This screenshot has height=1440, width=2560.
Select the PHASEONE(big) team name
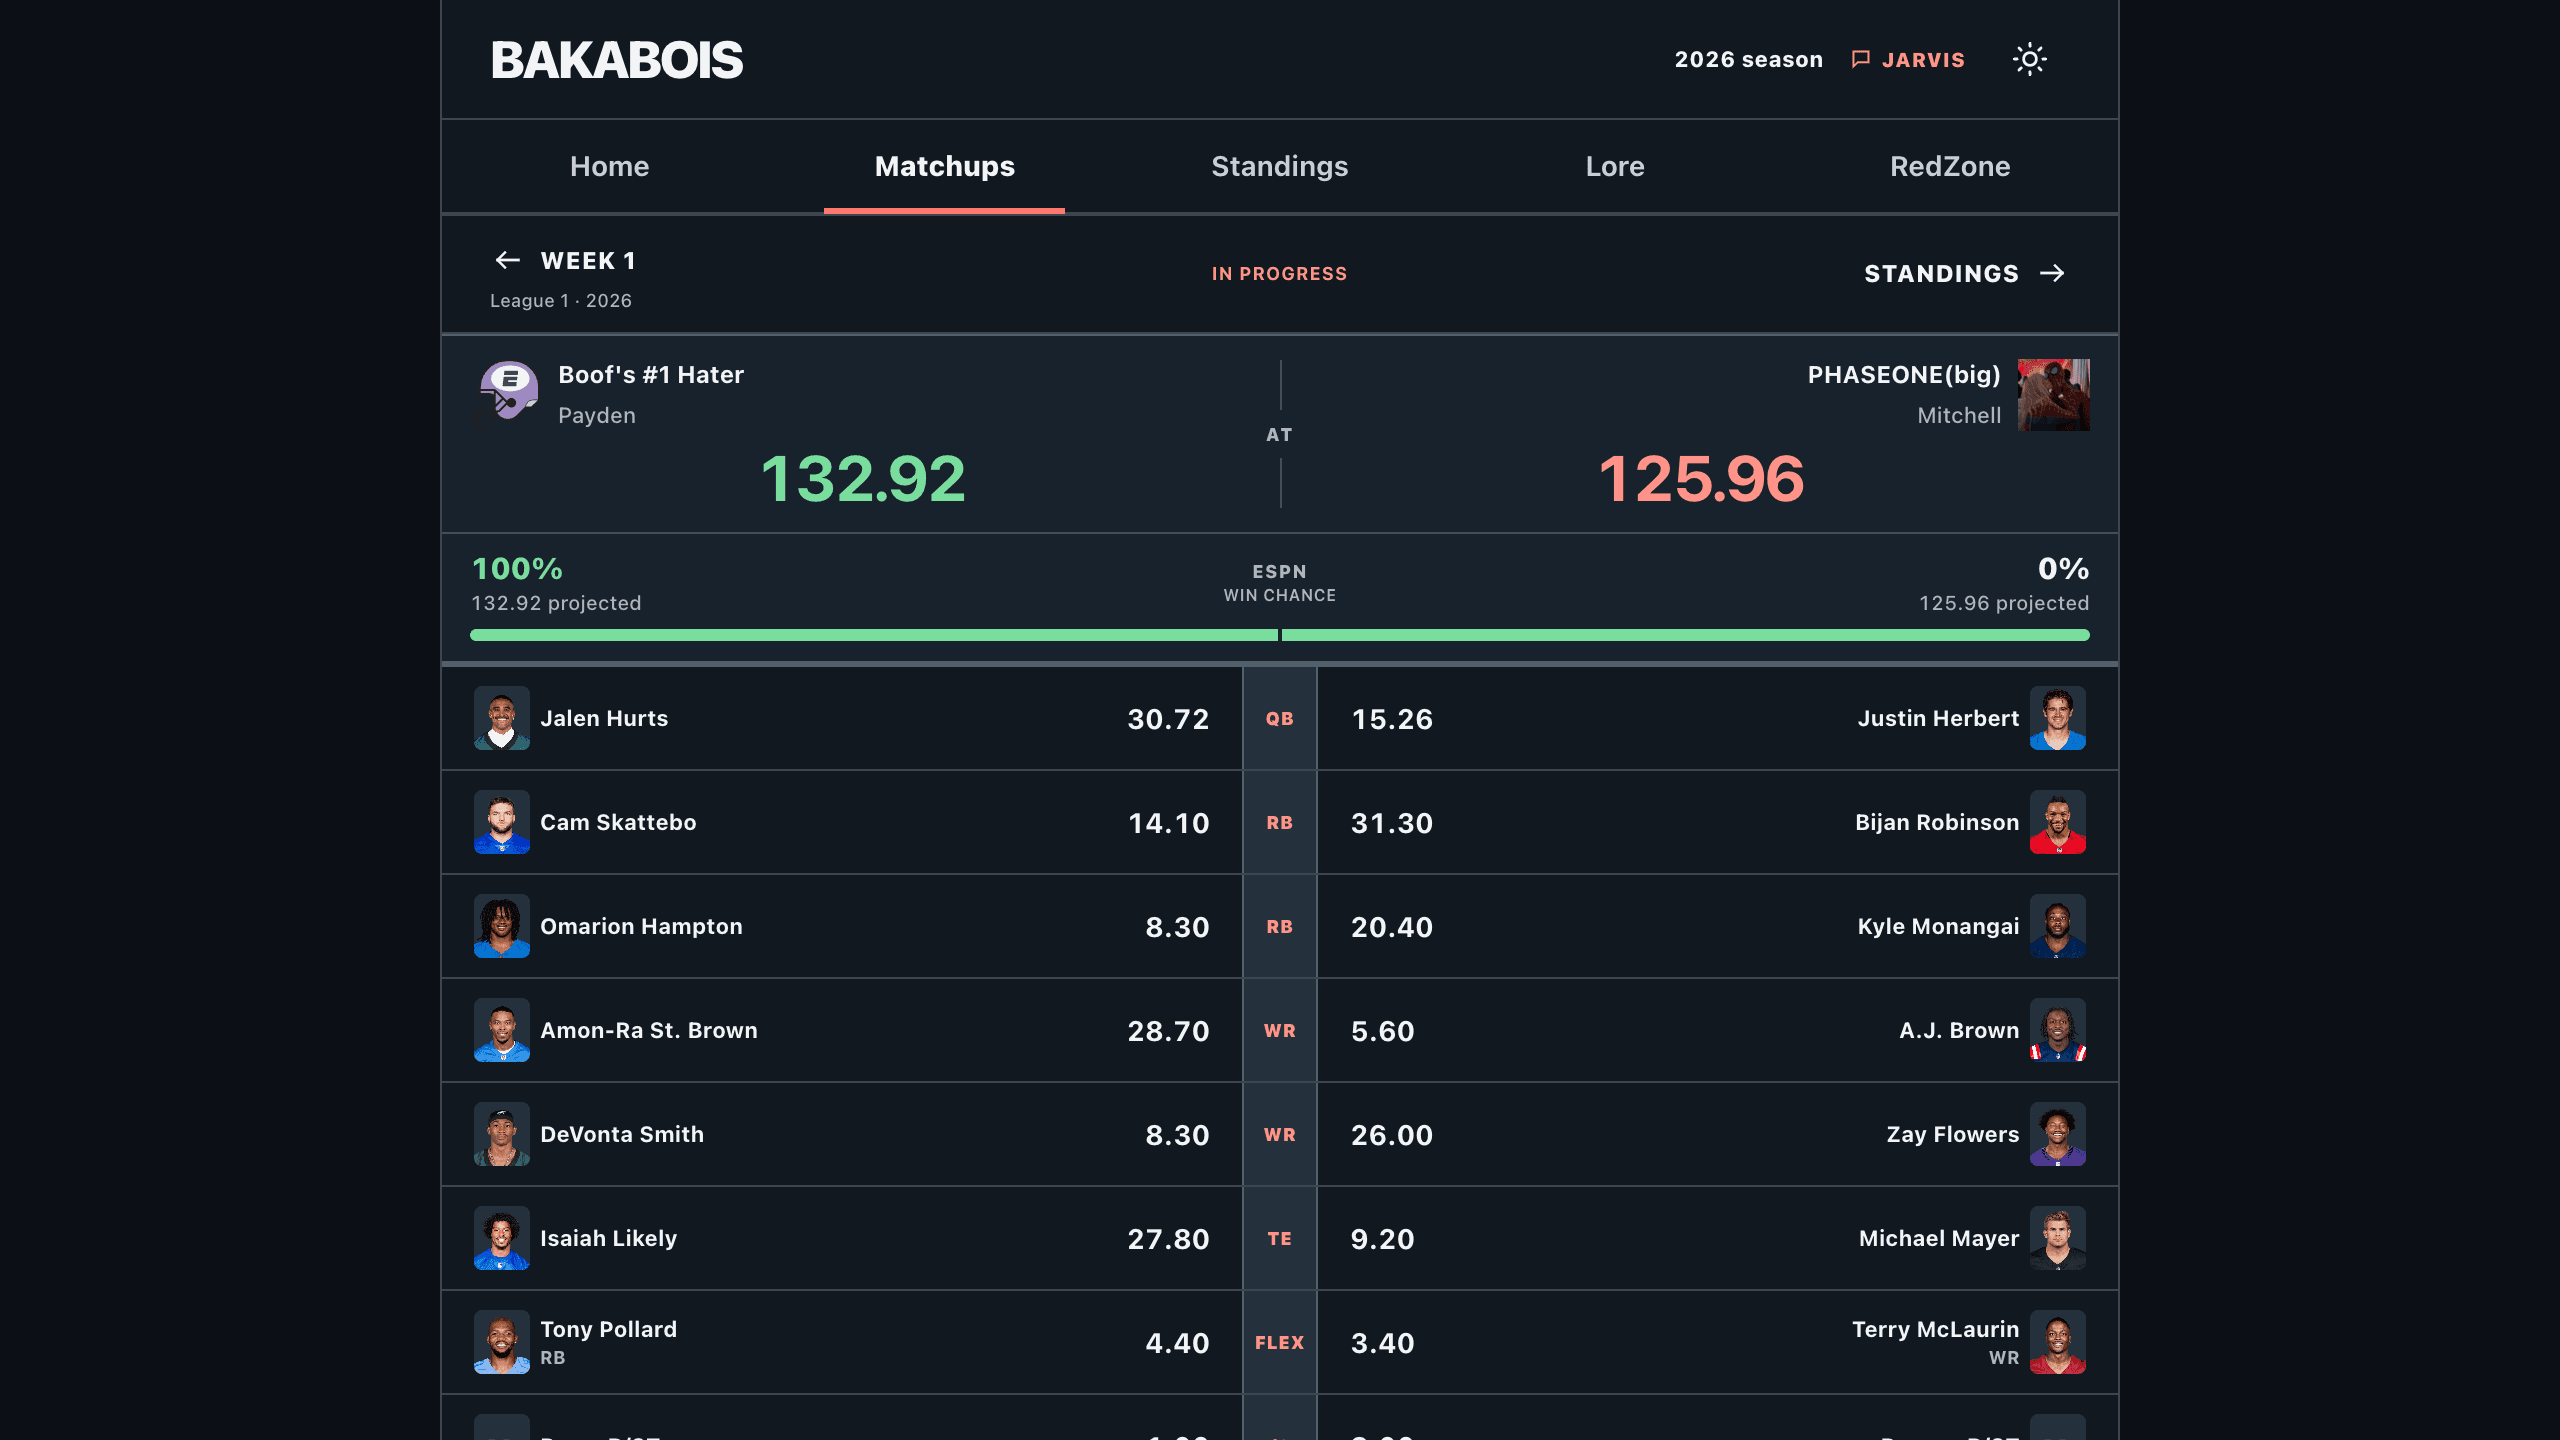[1904, 375]
